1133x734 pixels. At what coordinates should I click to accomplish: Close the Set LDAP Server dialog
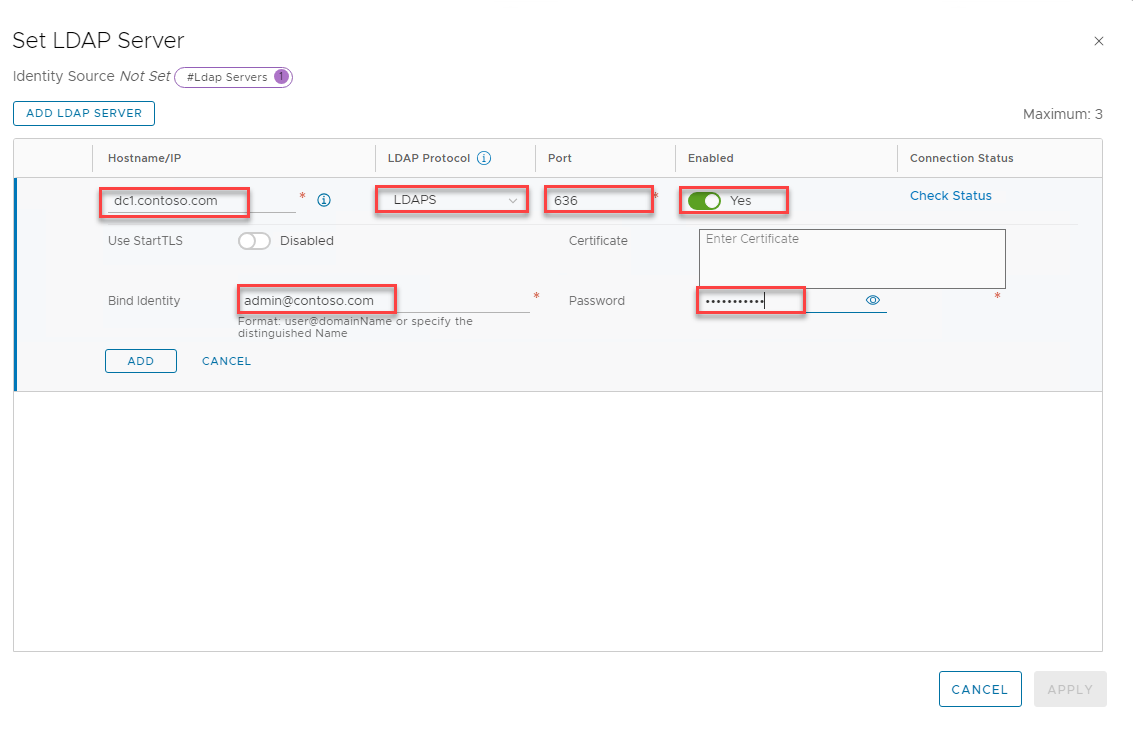1098,41
